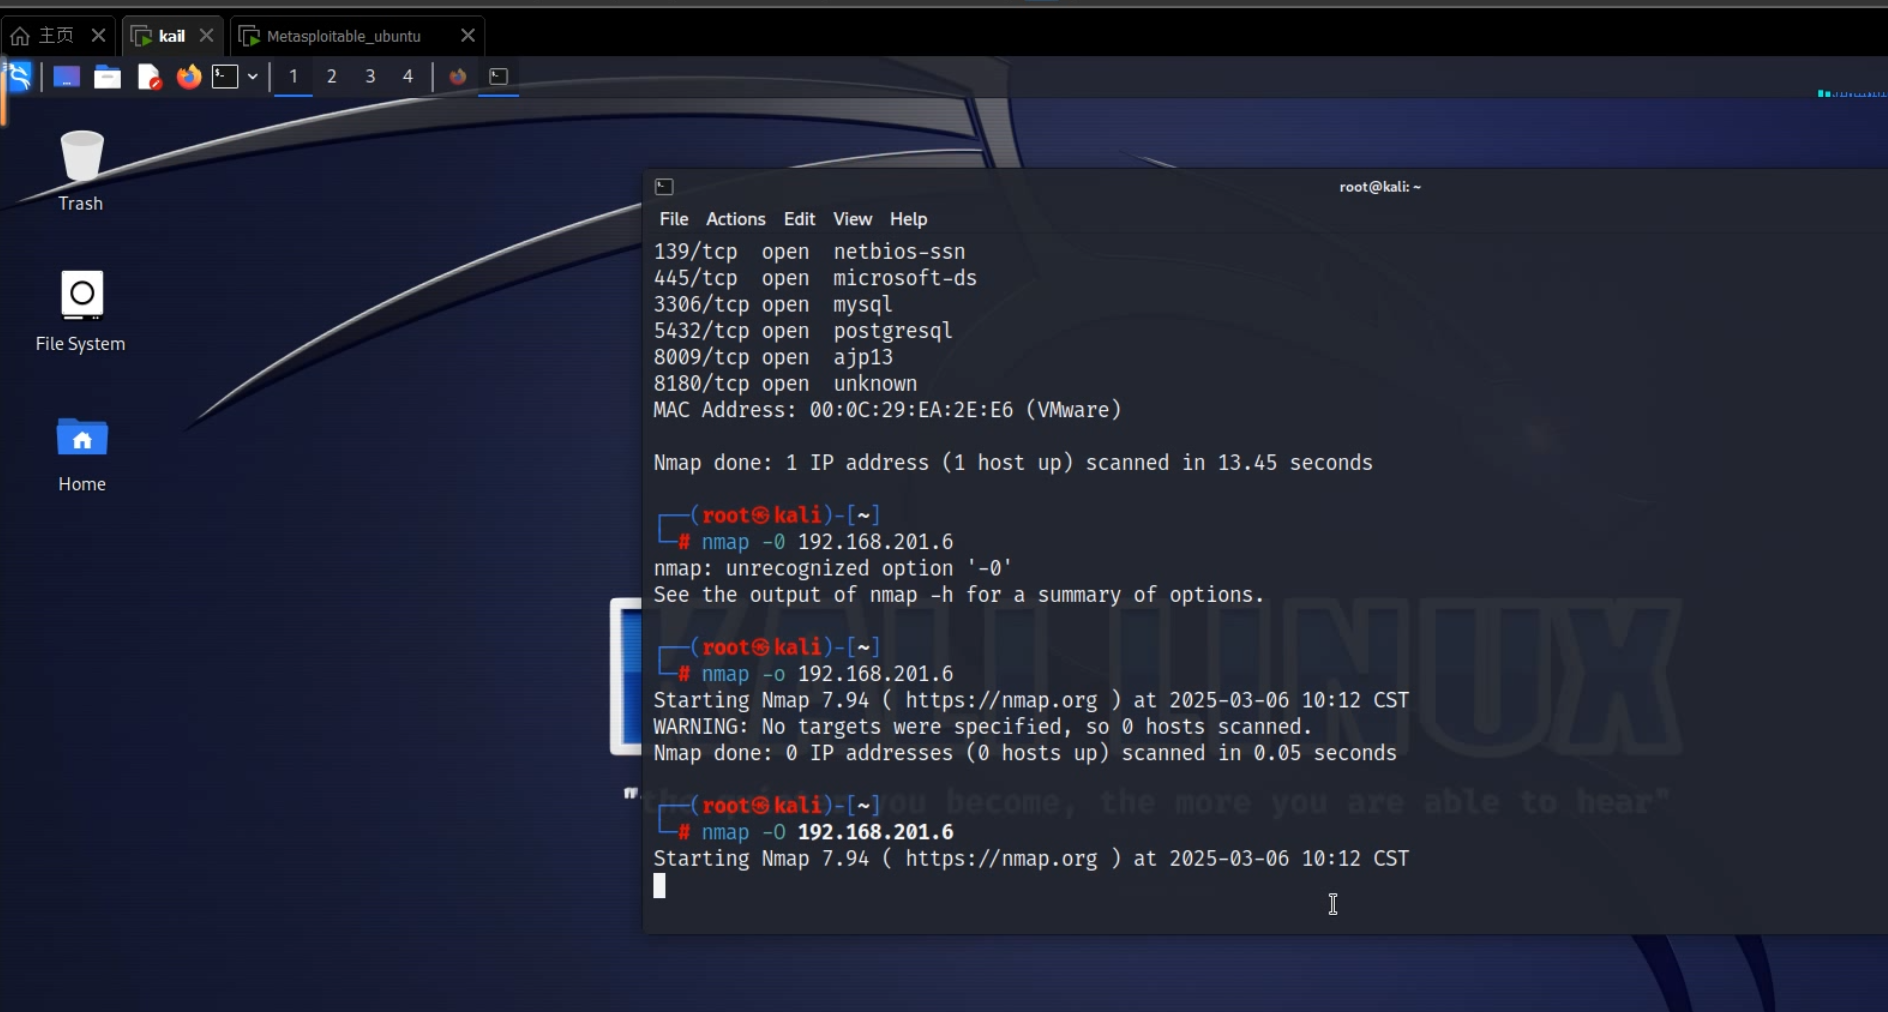Click the 'nmap -0 192.168.201.6' command line
Image resolution: width=1888 pixels, height=1012 pixels.
[x=827, y=542]
